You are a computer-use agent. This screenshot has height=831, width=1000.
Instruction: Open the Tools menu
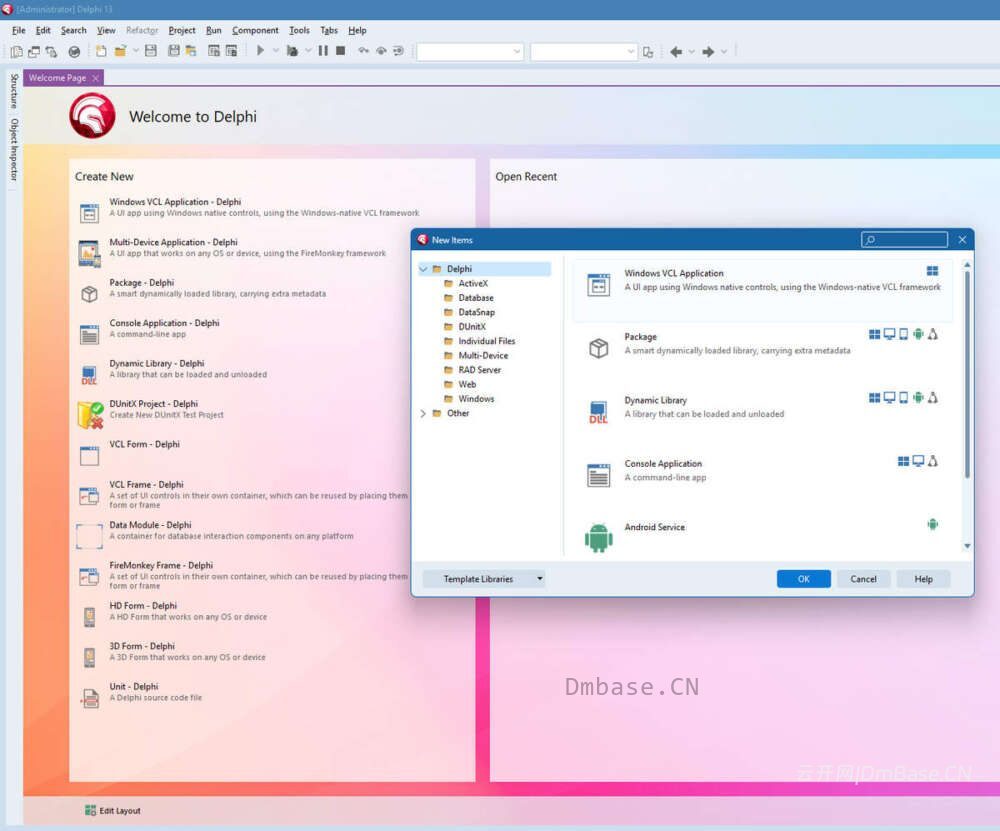tap(299, 30)
